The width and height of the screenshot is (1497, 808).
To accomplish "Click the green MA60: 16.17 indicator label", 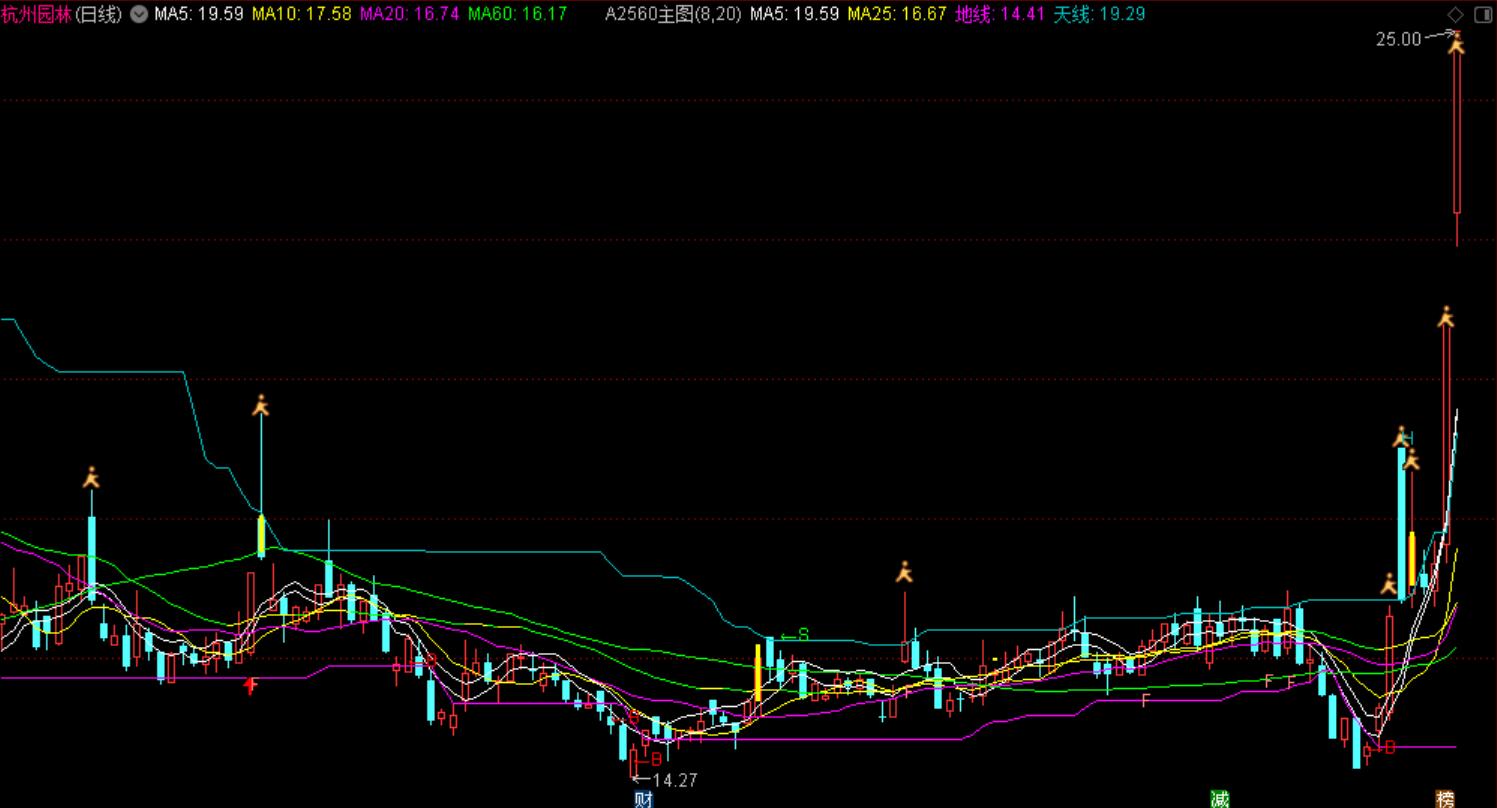I will pyautogui.click(x=517, y=14).
